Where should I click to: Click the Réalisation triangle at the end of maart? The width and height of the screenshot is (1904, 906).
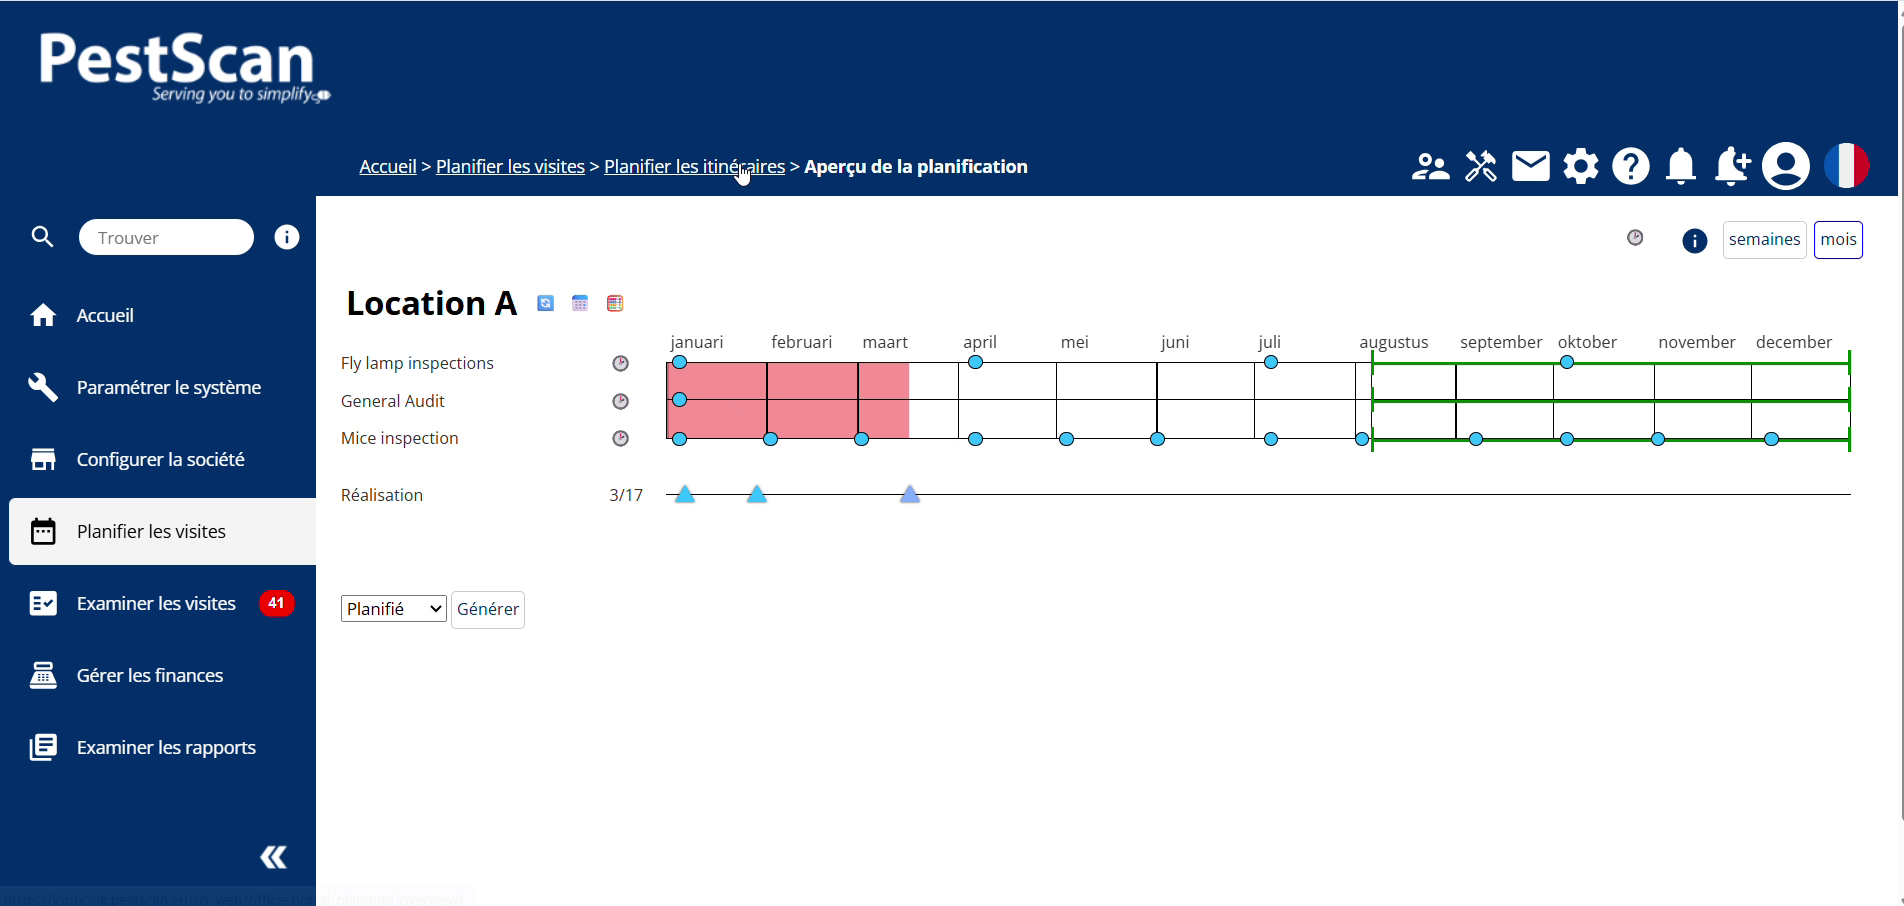[x=910, y=494]
